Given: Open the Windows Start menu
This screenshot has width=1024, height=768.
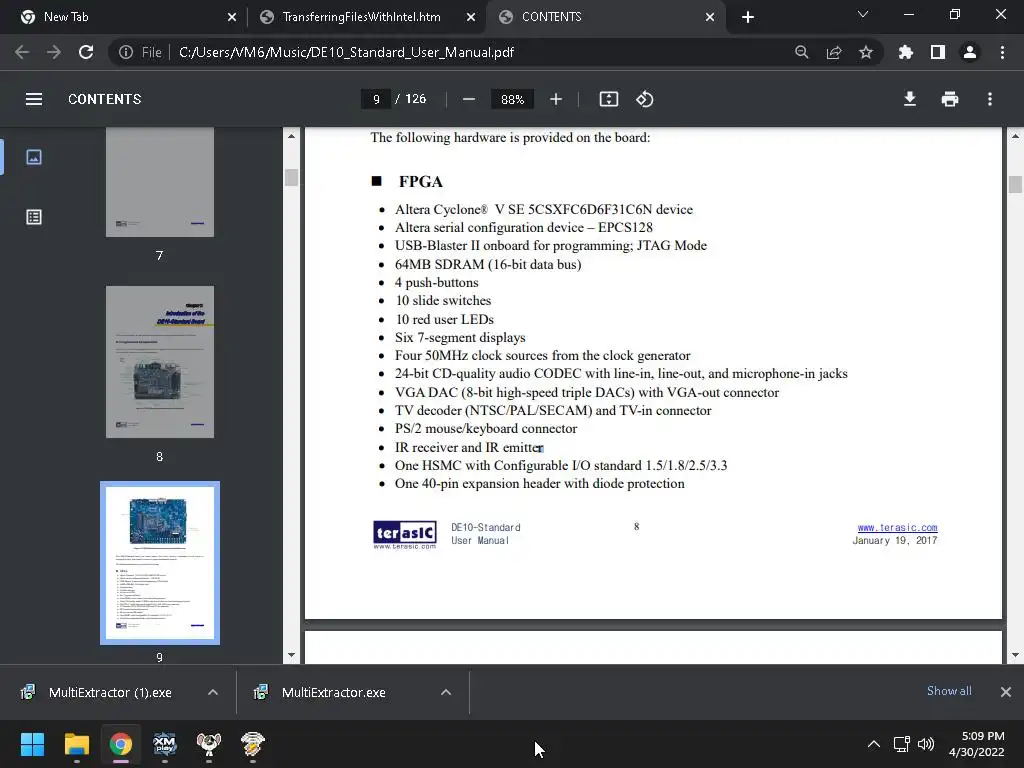Looking at the screenshot, I should click(x=32, y=744).
